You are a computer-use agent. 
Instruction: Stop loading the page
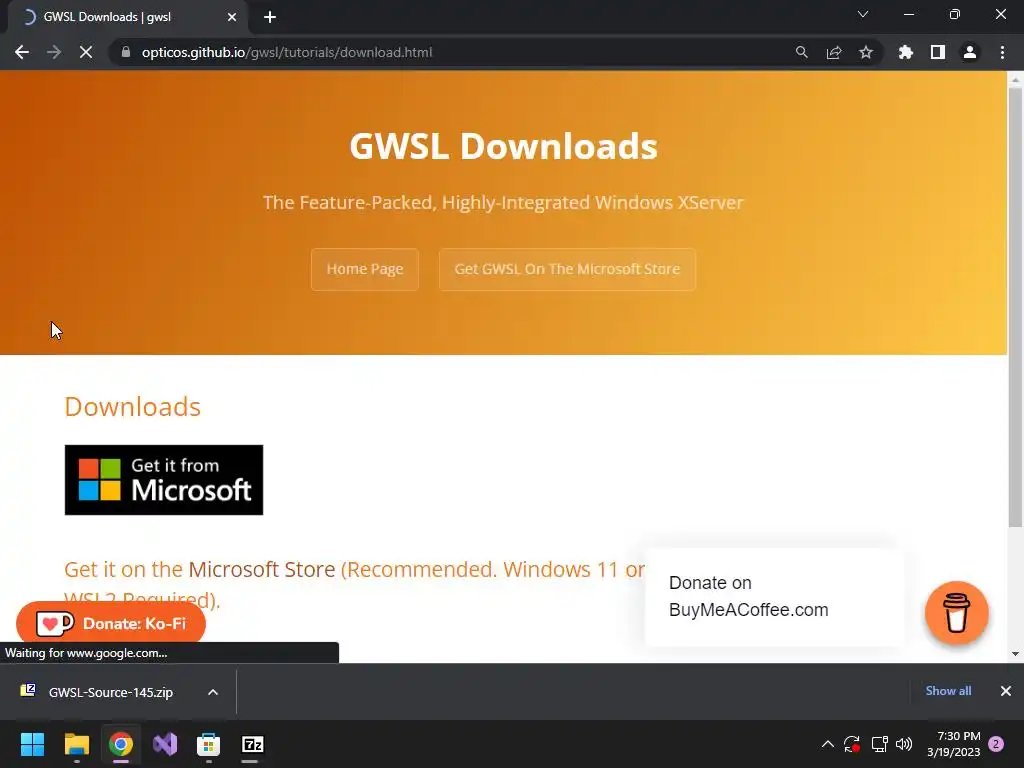pos(86,52)
